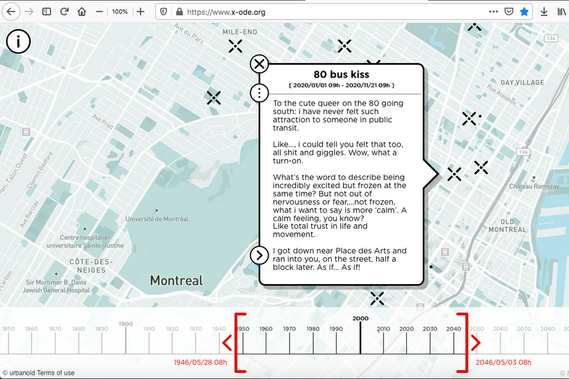Screen dimensions: 569x379
Task: Open the downloads arrow in toolbar
Action: point(544,12)
